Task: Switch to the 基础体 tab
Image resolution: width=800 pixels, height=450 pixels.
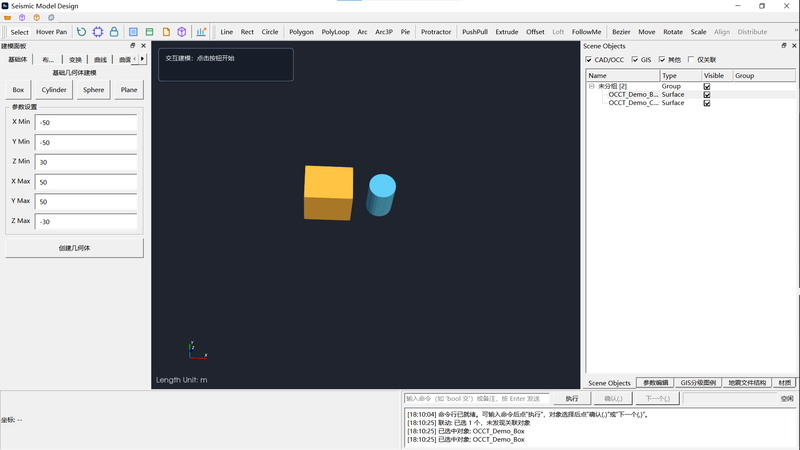Action: click(x=17, y=60)
